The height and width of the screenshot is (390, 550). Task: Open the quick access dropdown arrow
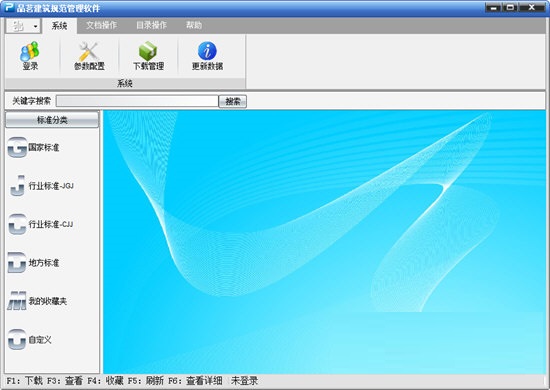click(x=35, y=26)
